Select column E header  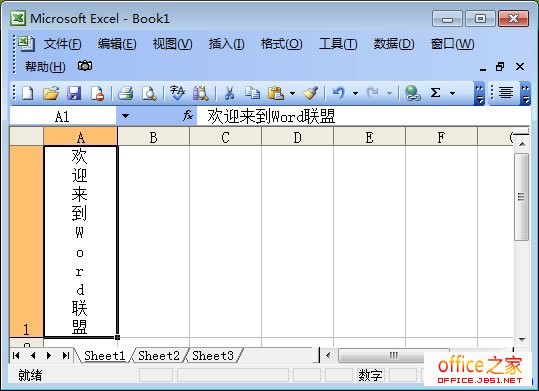370,137
